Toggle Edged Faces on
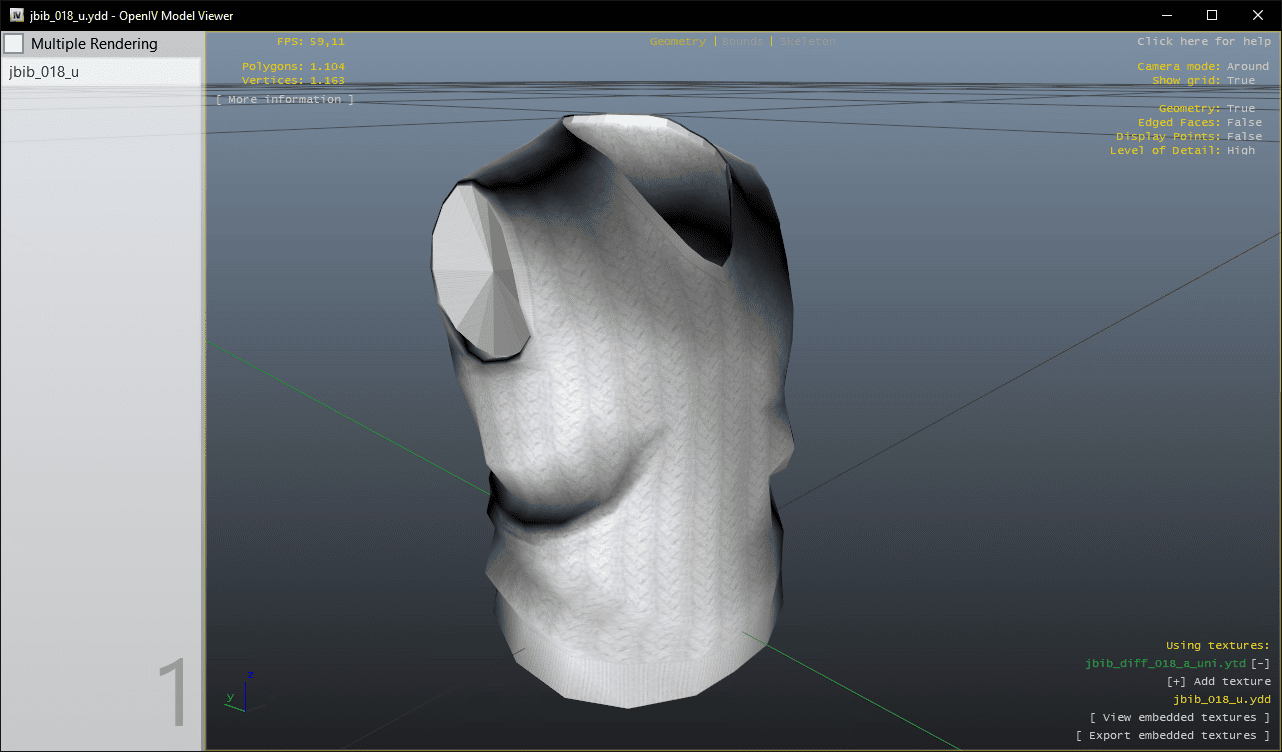 [x=1244, y=123]
